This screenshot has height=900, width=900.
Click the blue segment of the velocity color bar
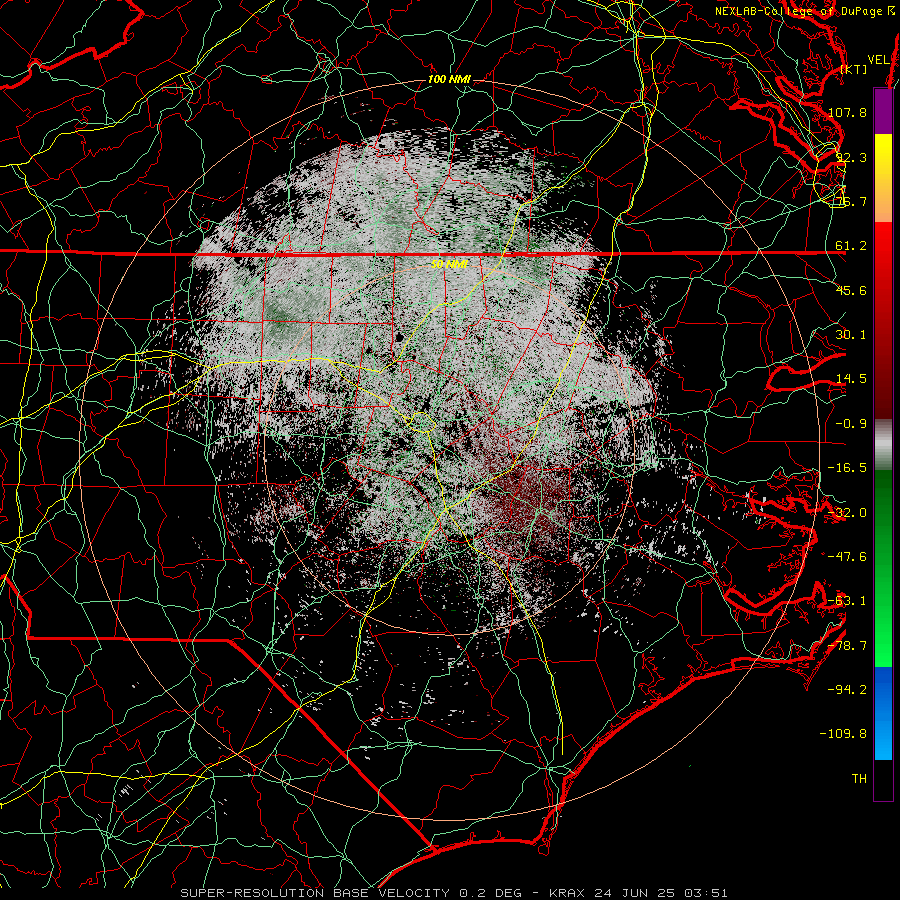point(883,713)
